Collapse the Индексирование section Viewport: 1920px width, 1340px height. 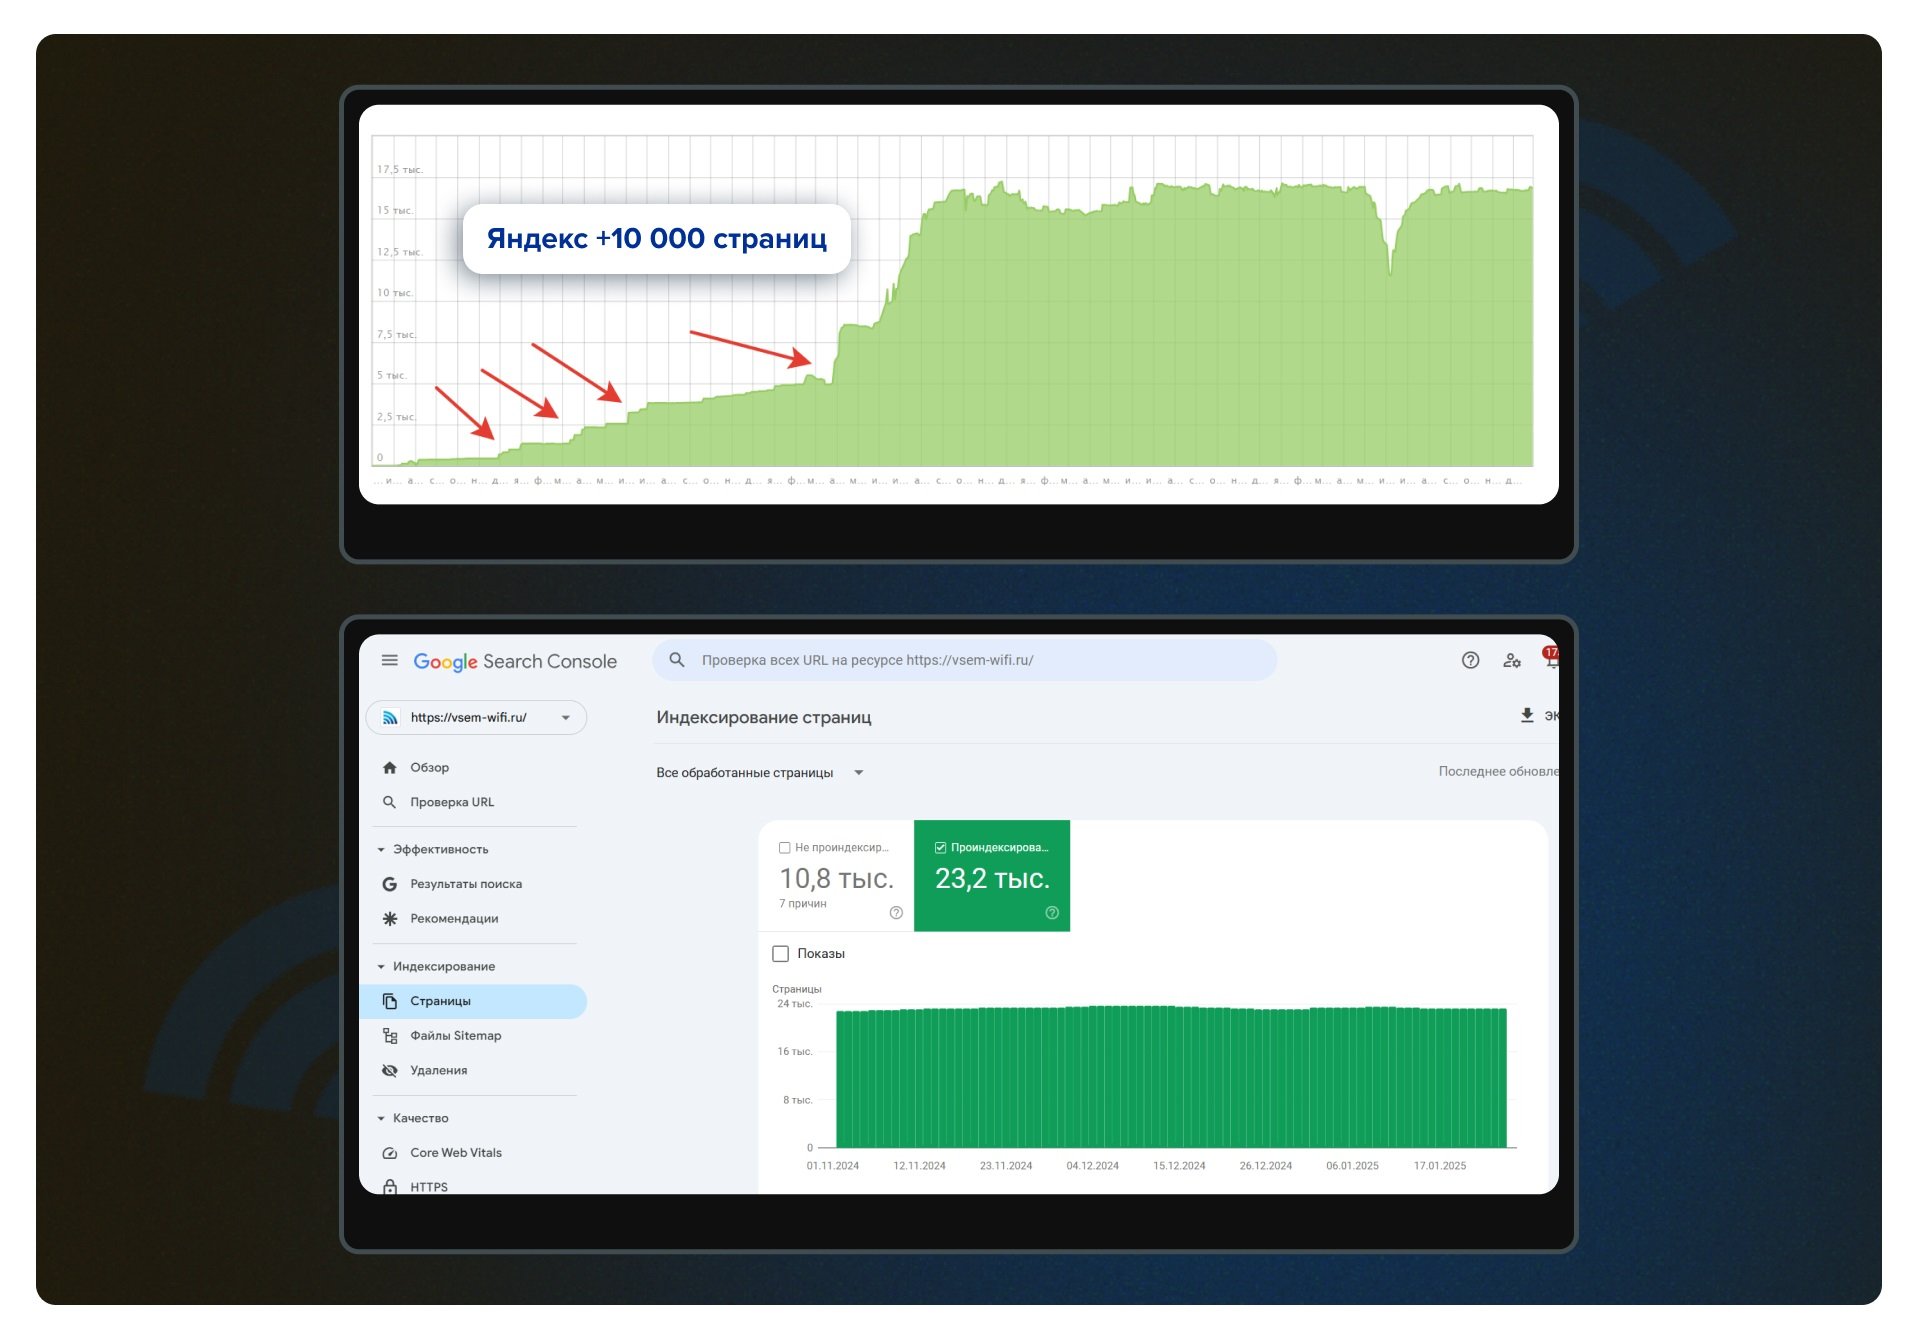(x=381, y=967)
